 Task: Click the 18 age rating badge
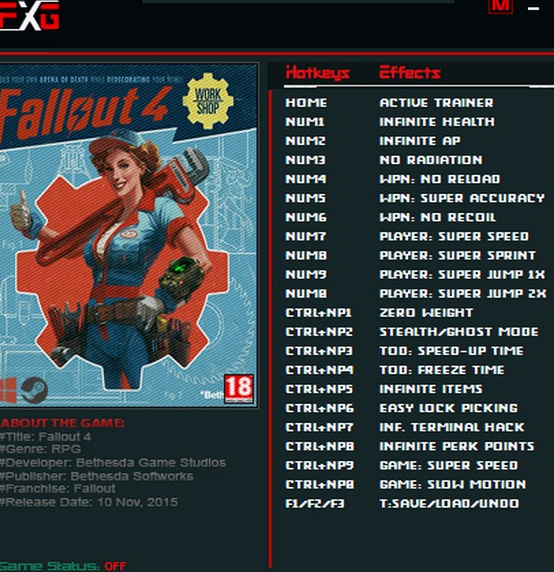239,389
